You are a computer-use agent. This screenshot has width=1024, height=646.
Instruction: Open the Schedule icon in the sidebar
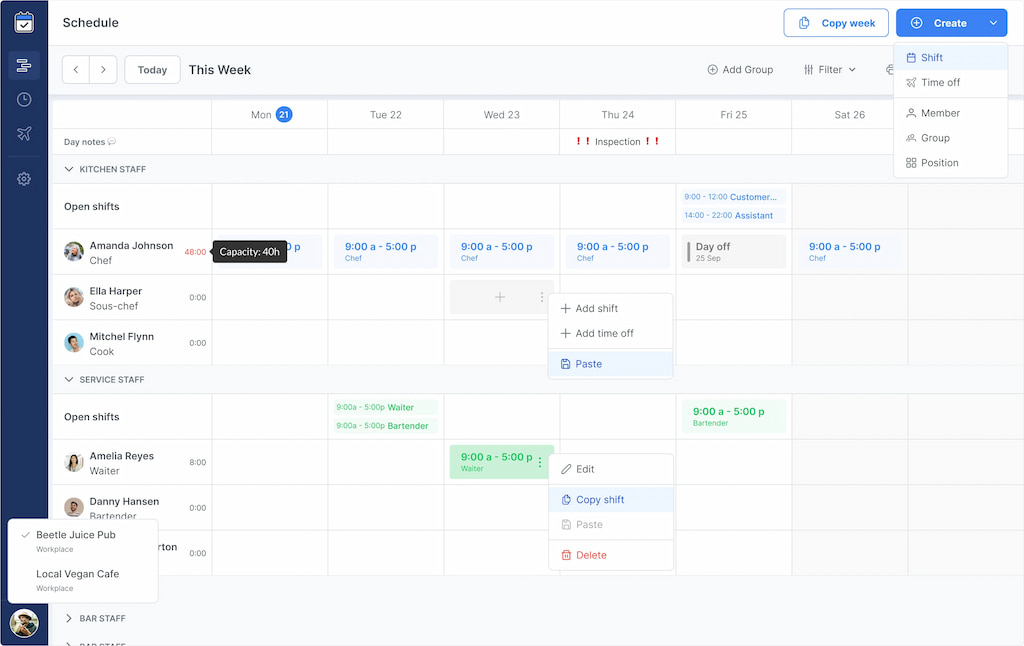coord(24,64)
